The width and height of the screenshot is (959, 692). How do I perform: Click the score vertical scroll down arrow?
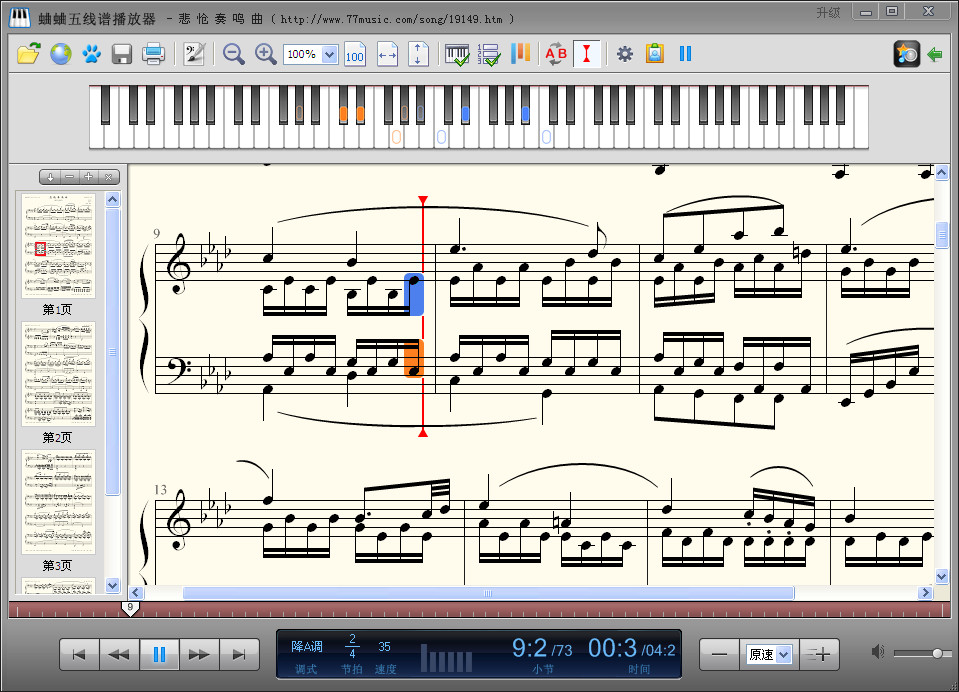point(942,576)
